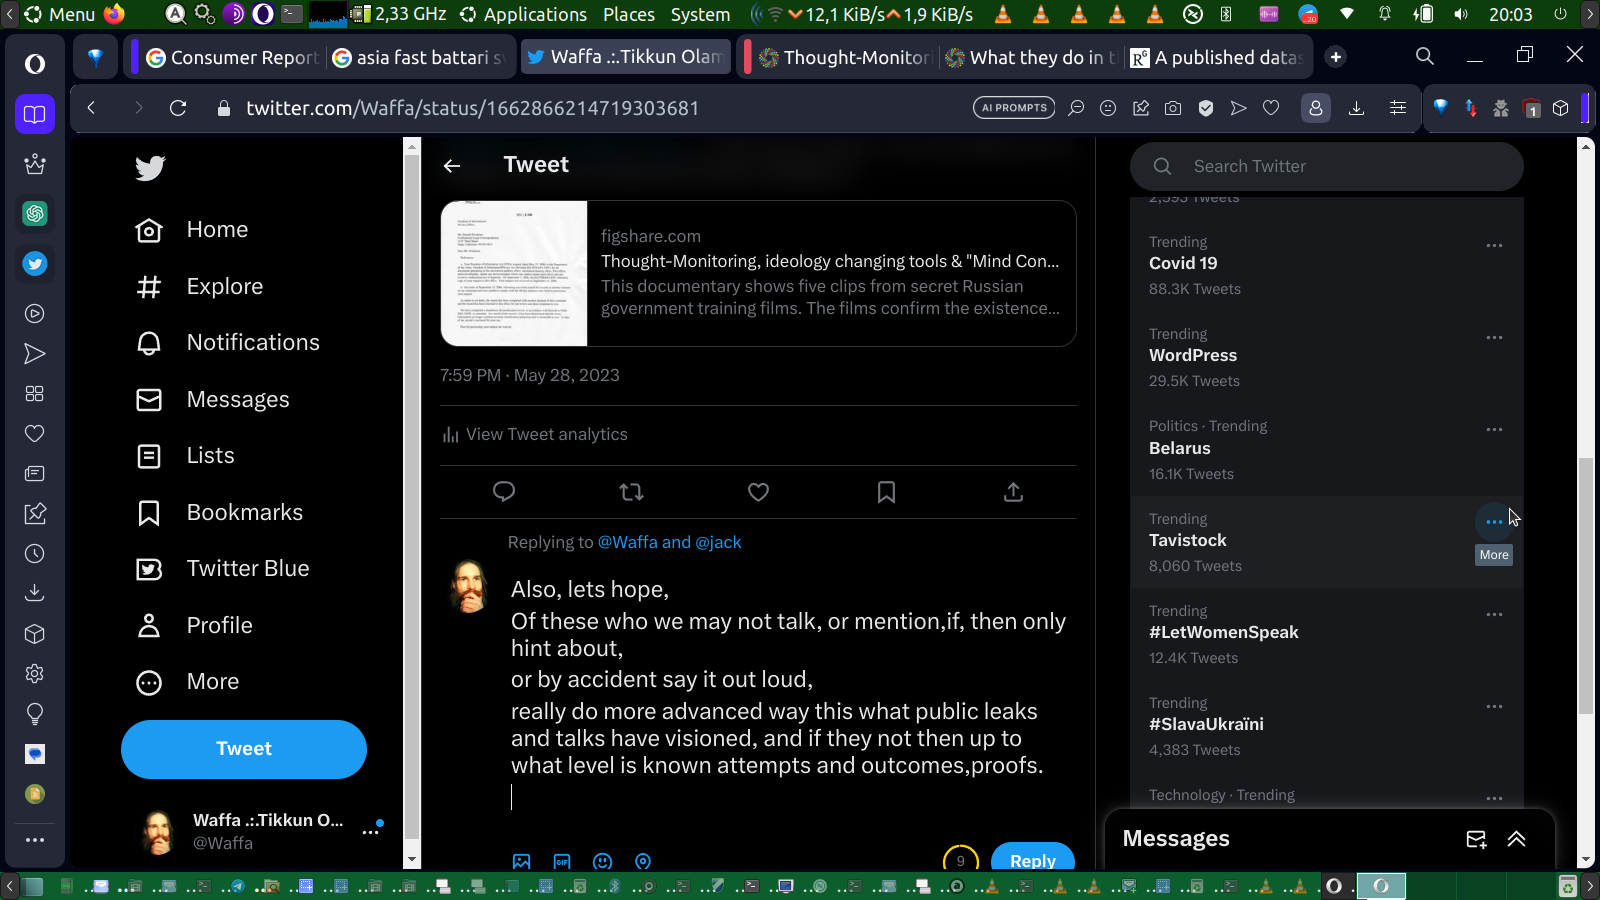Click the reply speech bubble icon
Viewport: 1600px width, 900px height.
(504, 492)
